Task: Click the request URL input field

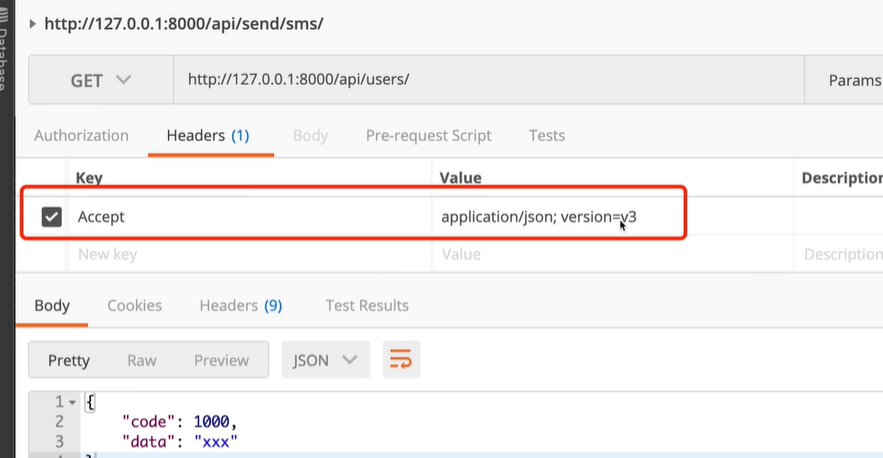Action: (x=480, y=80)
